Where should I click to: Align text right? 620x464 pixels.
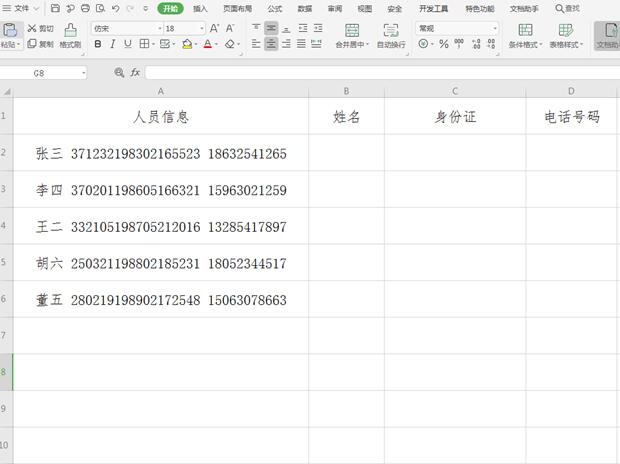pos(286,44)
